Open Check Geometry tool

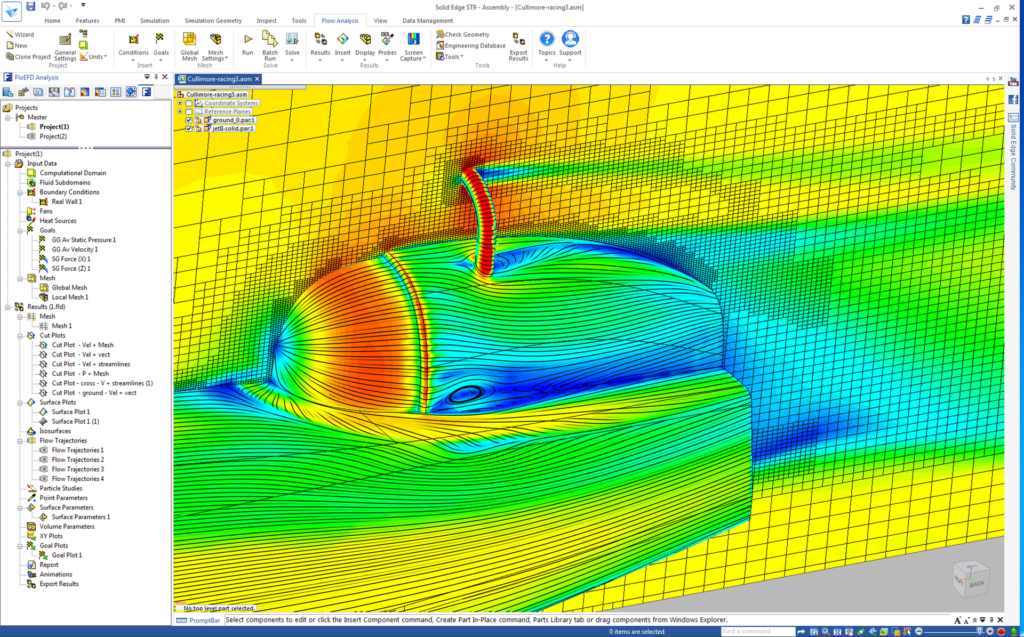[464, 34]
